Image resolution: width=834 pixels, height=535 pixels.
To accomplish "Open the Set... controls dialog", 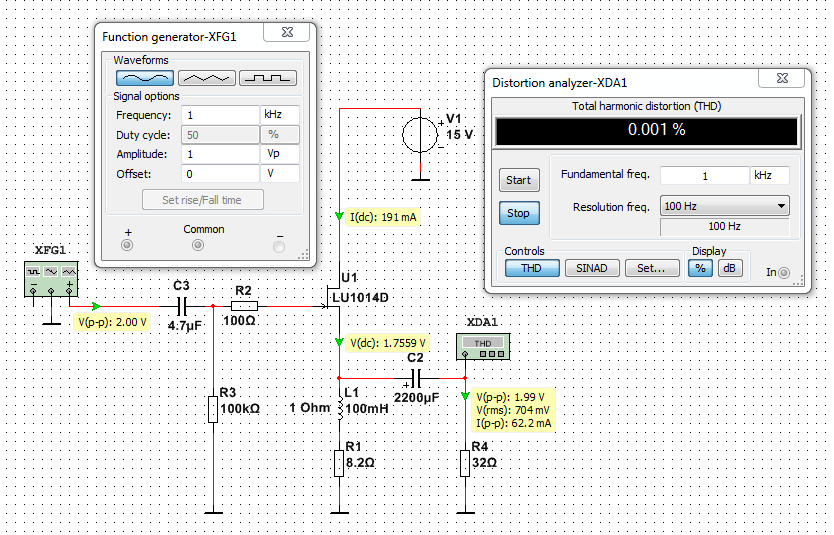I will pyautogui.click(x=652, y=268).
